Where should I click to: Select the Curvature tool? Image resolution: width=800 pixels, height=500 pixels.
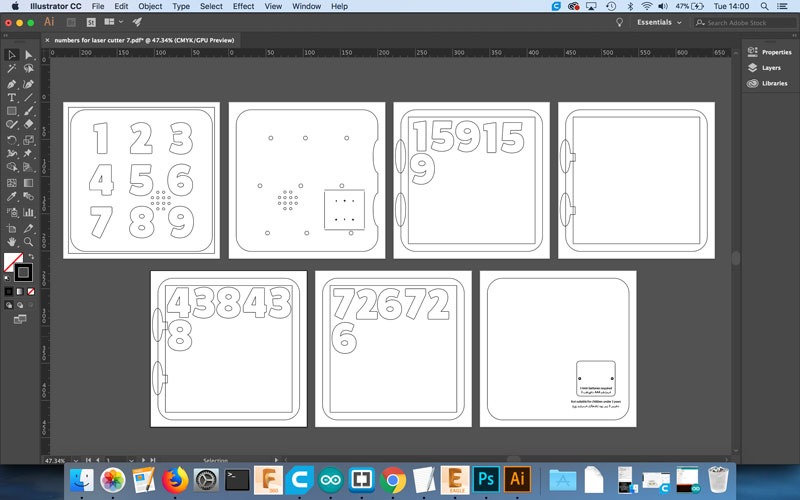coord(29,84)
